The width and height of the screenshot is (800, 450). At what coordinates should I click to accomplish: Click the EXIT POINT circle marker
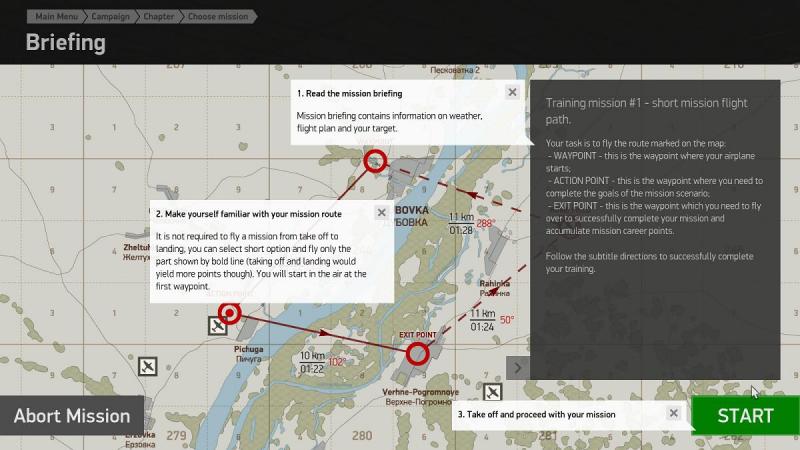click(x=417, y=354)
